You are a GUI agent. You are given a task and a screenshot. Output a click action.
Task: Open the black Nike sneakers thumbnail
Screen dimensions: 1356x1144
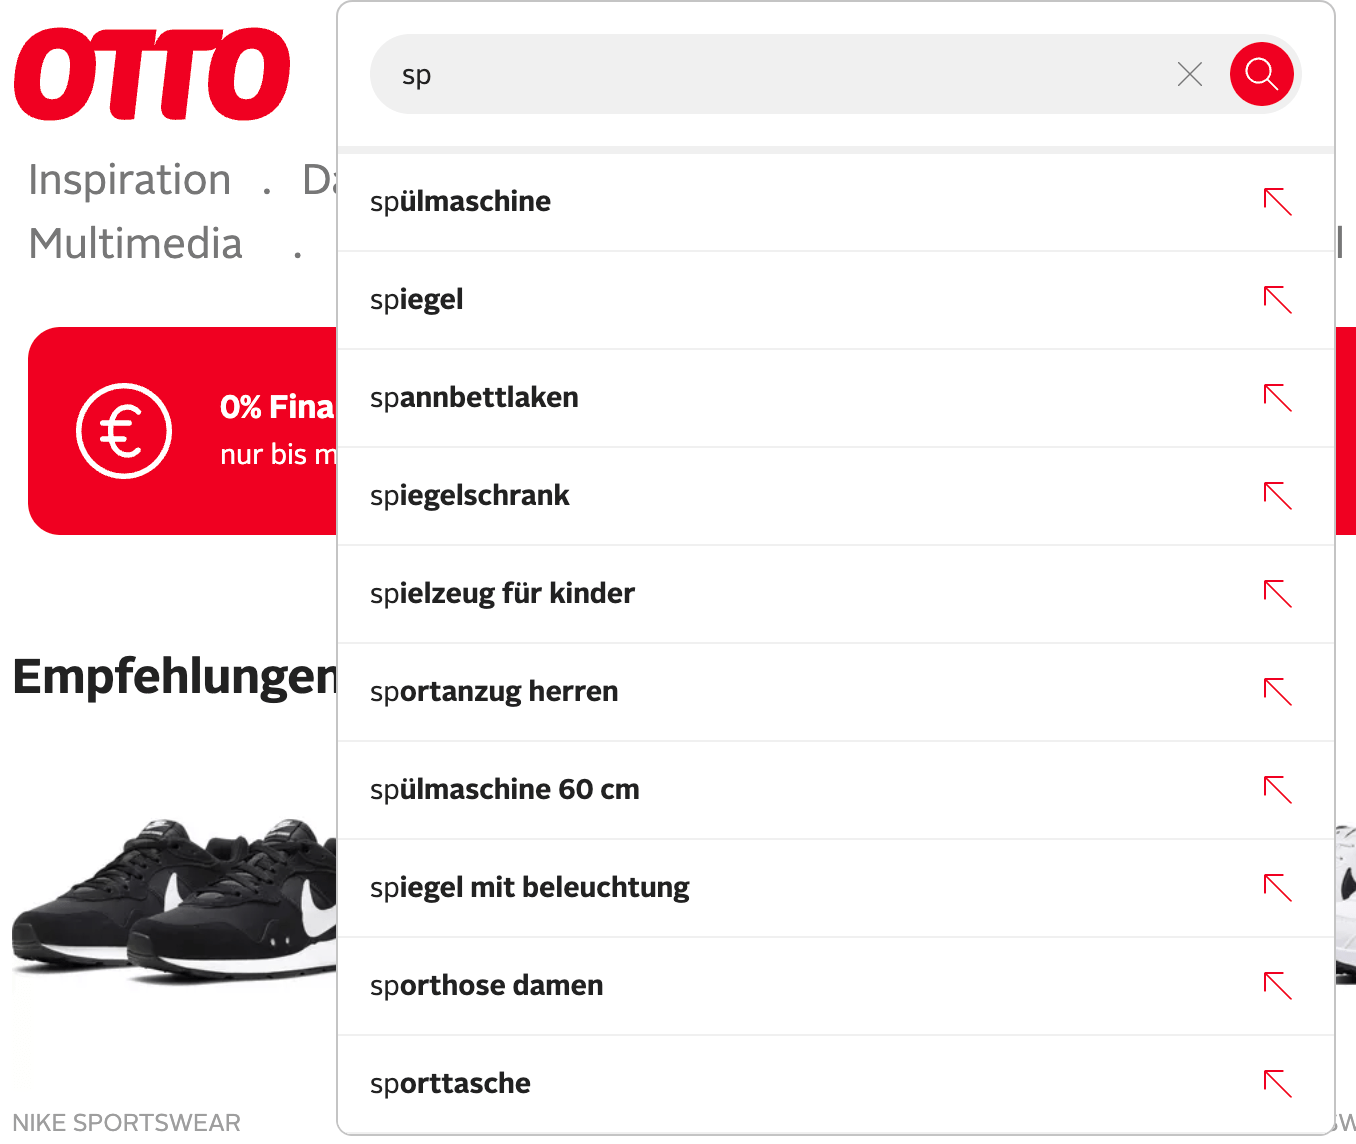[174, 900]
